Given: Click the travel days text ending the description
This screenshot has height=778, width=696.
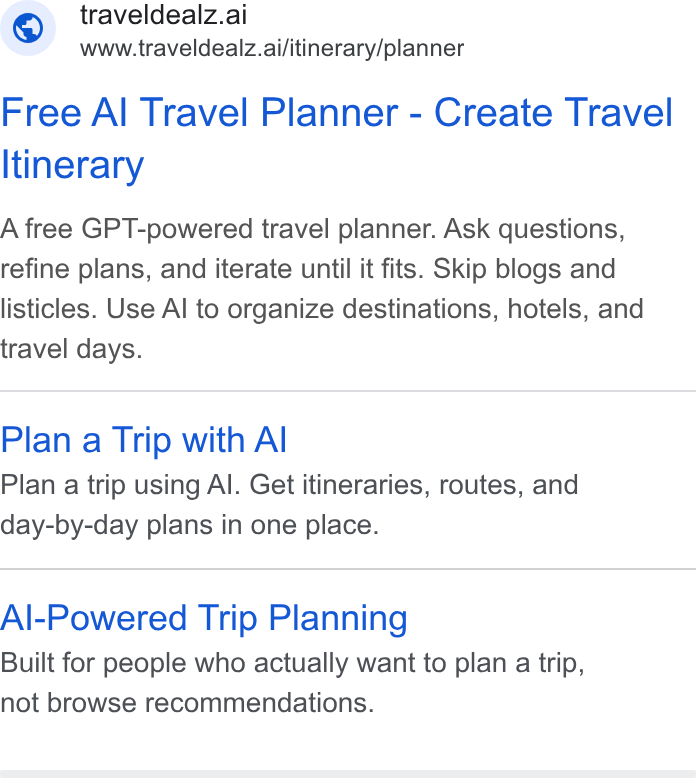Looking at the screenshot, I should [x=71, y=349].
